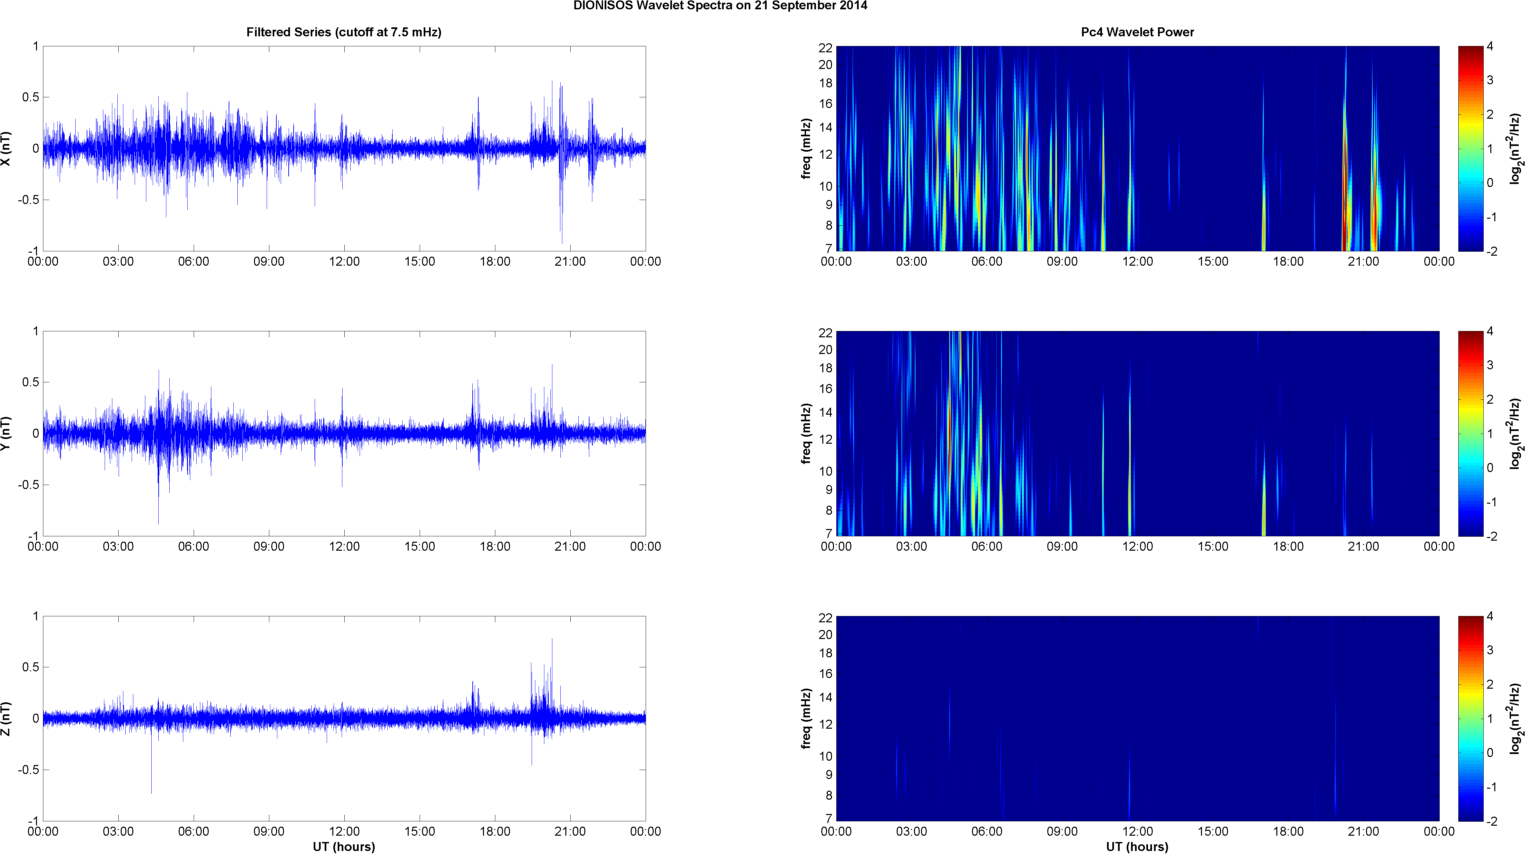Click the Z time series plot area
1525x854 pixels.
(344, 719)
